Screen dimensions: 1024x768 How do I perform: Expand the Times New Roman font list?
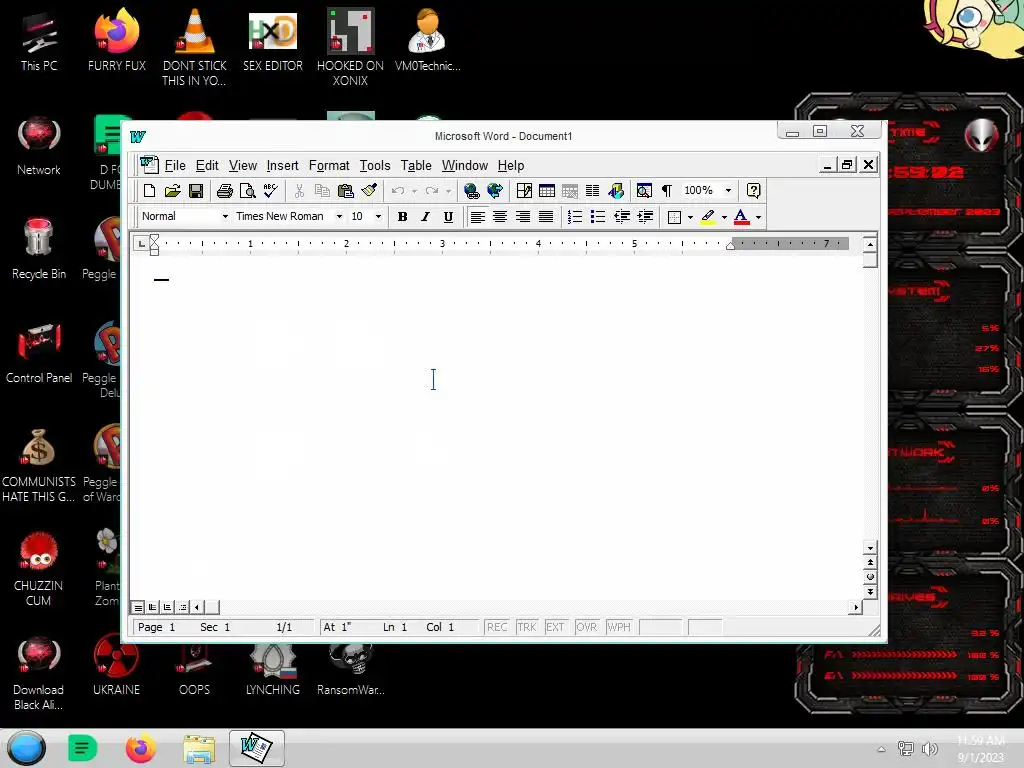point(339,216)
